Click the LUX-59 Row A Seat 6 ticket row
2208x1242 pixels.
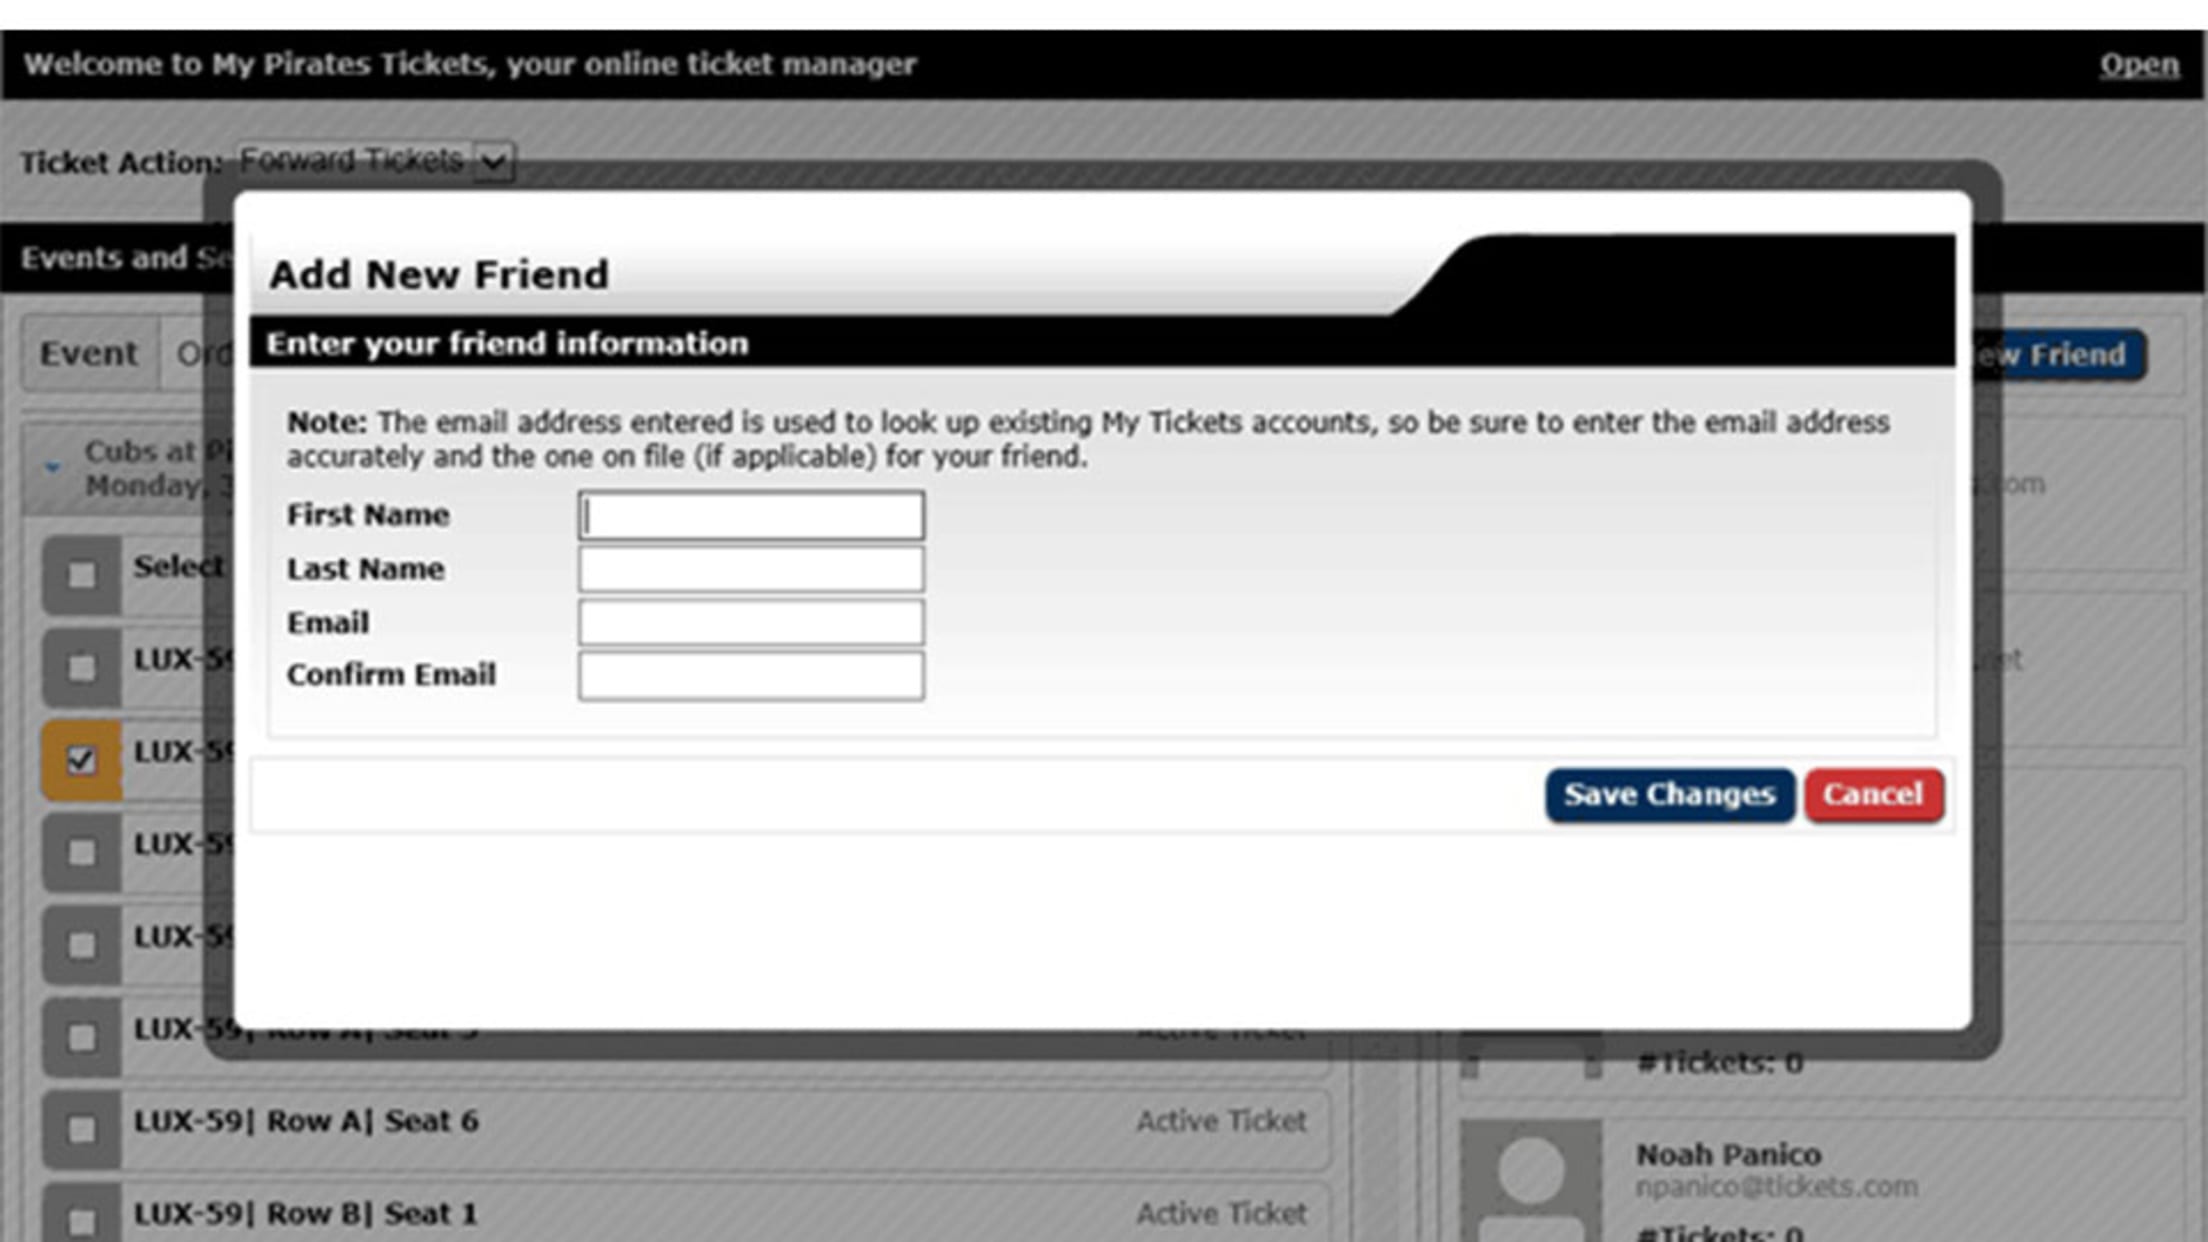700,1122
